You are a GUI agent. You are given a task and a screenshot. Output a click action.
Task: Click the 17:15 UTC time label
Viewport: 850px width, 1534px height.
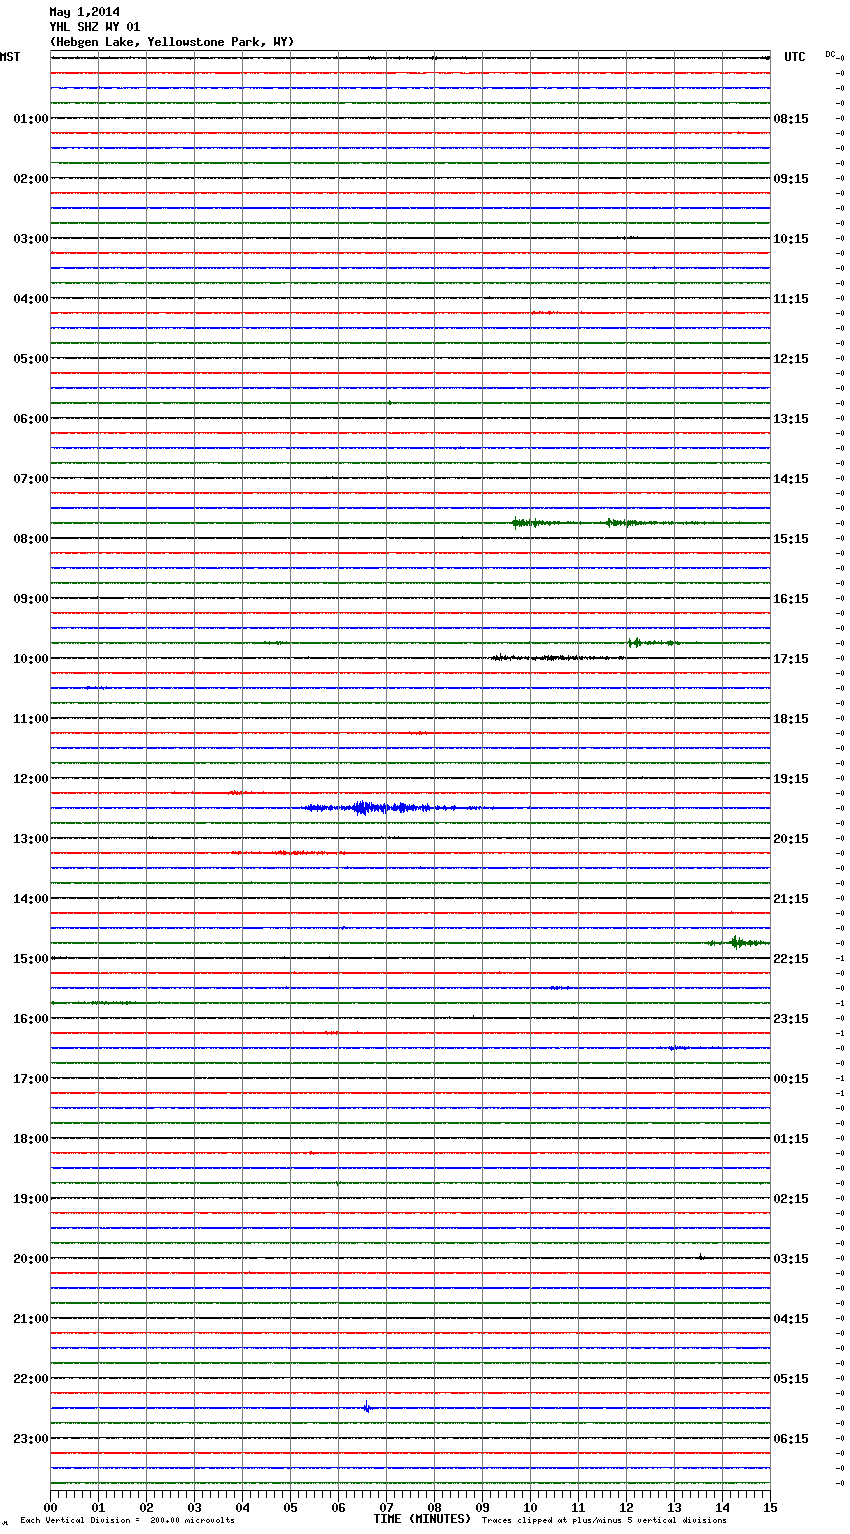click(x=791, y=659)
